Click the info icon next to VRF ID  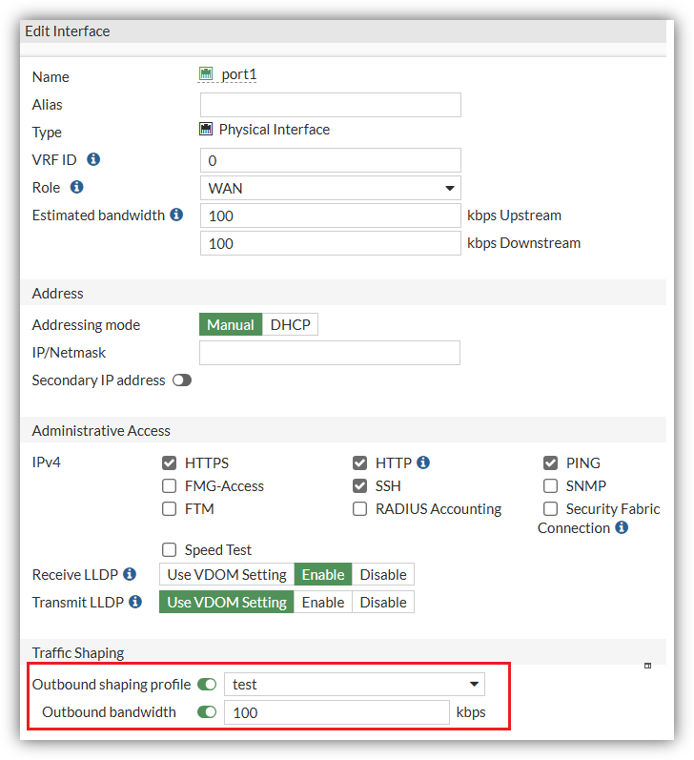[x=94, y=159]
